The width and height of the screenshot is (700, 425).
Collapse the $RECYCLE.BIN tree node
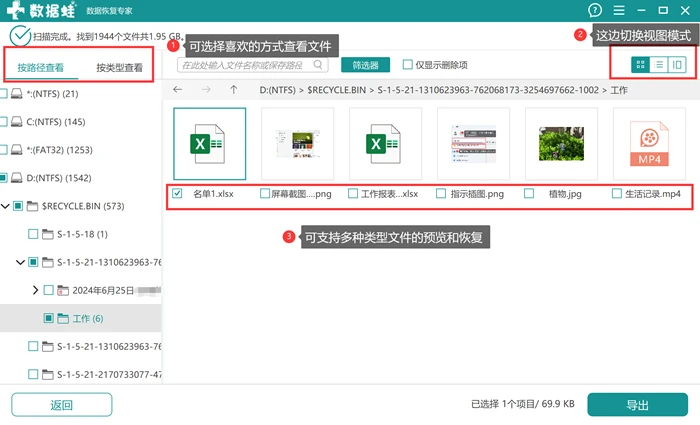tap(5, 206)
